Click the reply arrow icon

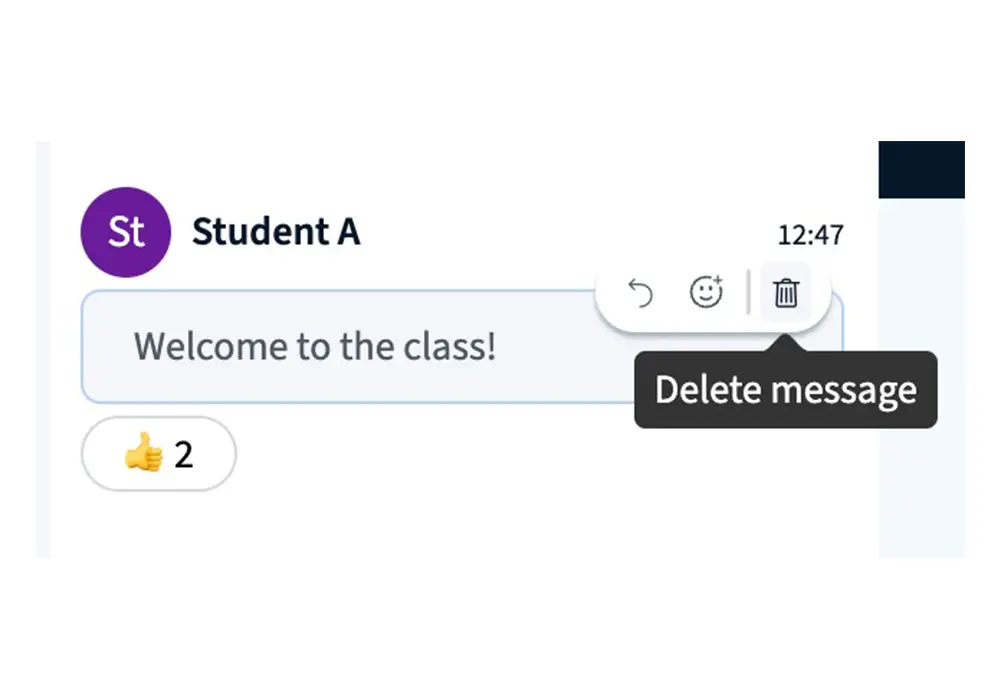click(x=640, y=293)
